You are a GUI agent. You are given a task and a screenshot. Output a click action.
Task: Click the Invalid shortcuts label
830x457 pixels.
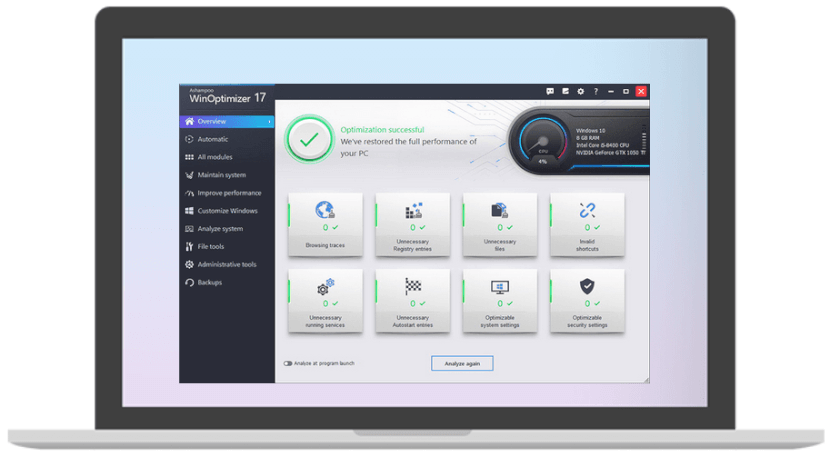(x=587, y=245)
